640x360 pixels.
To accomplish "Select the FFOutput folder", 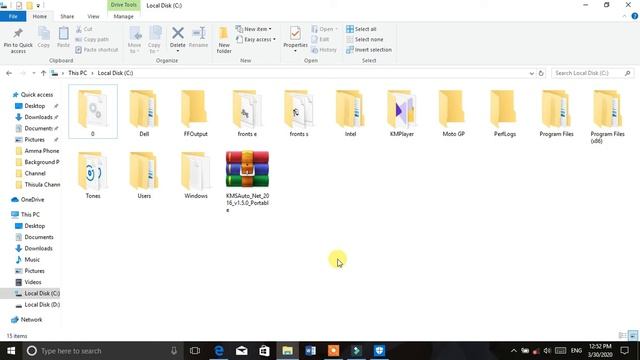I will pos(196,112).
